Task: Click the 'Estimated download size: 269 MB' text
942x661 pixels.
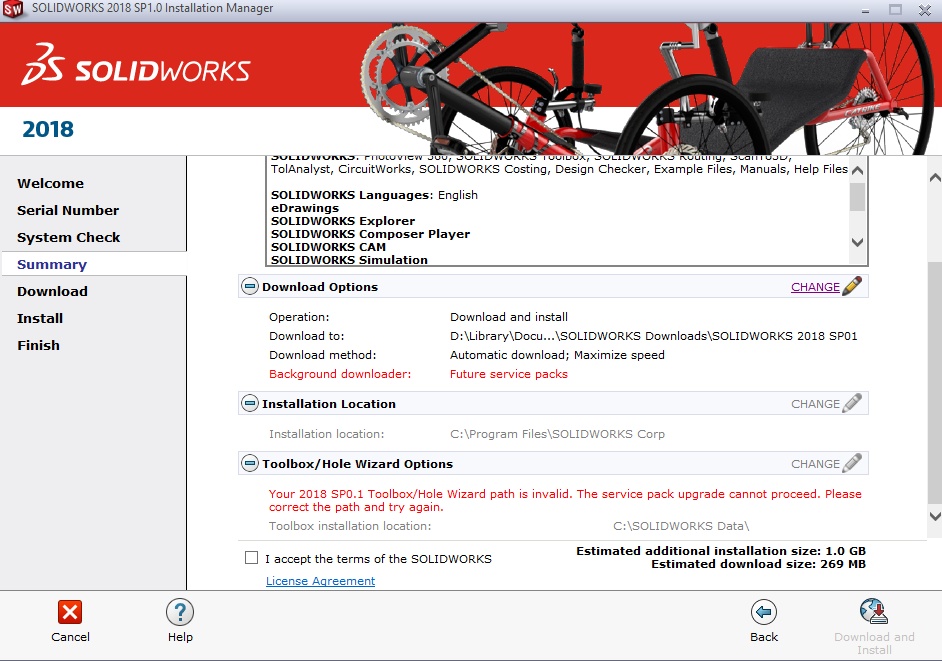Action: (x=758, y=564)
